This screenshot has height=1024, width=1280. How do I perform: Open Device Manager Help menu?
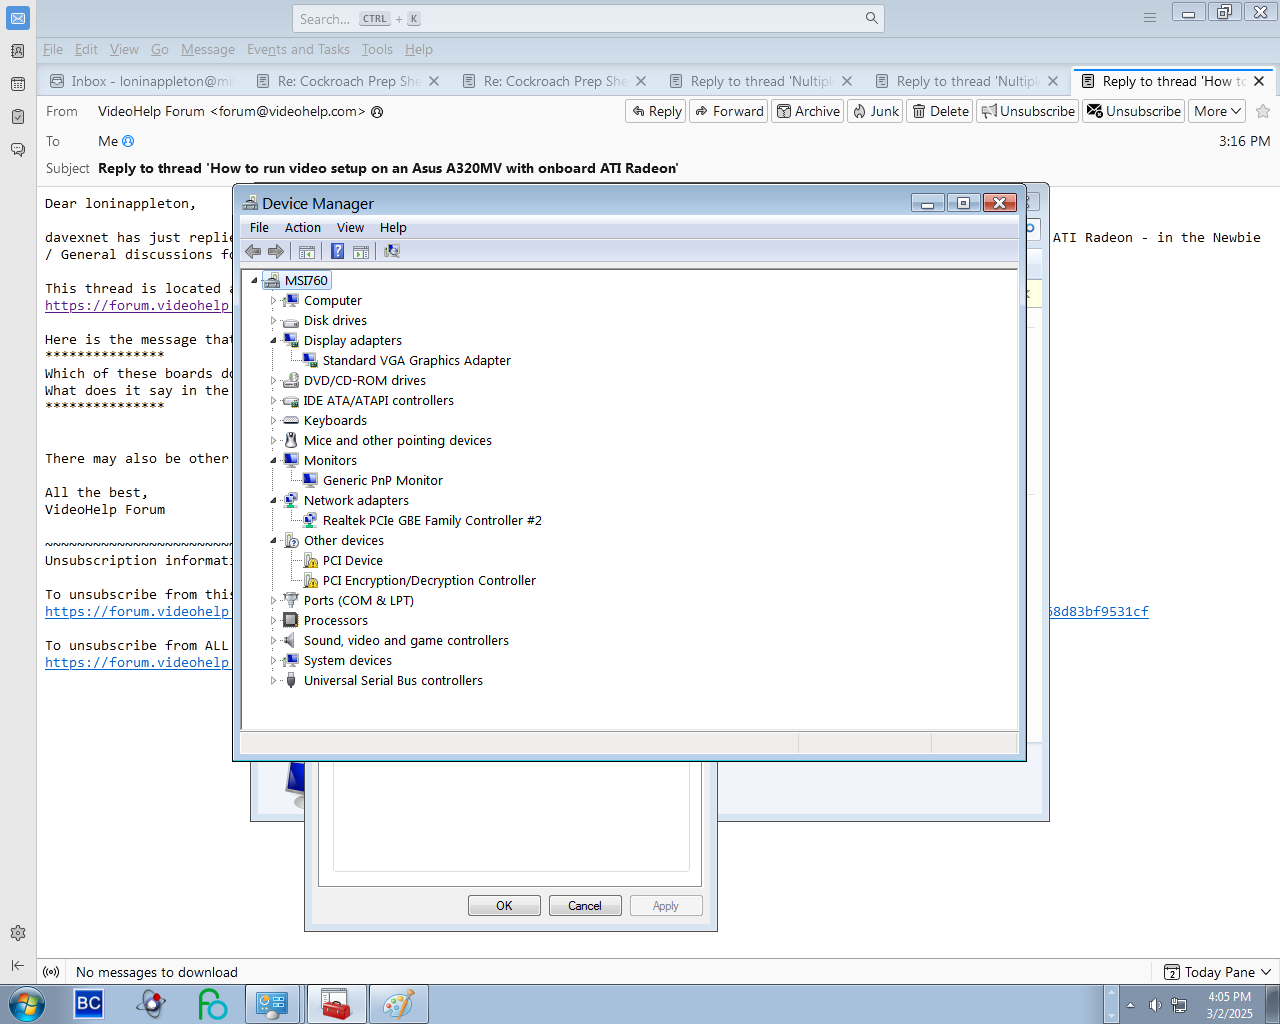click(x=393, y=227)
